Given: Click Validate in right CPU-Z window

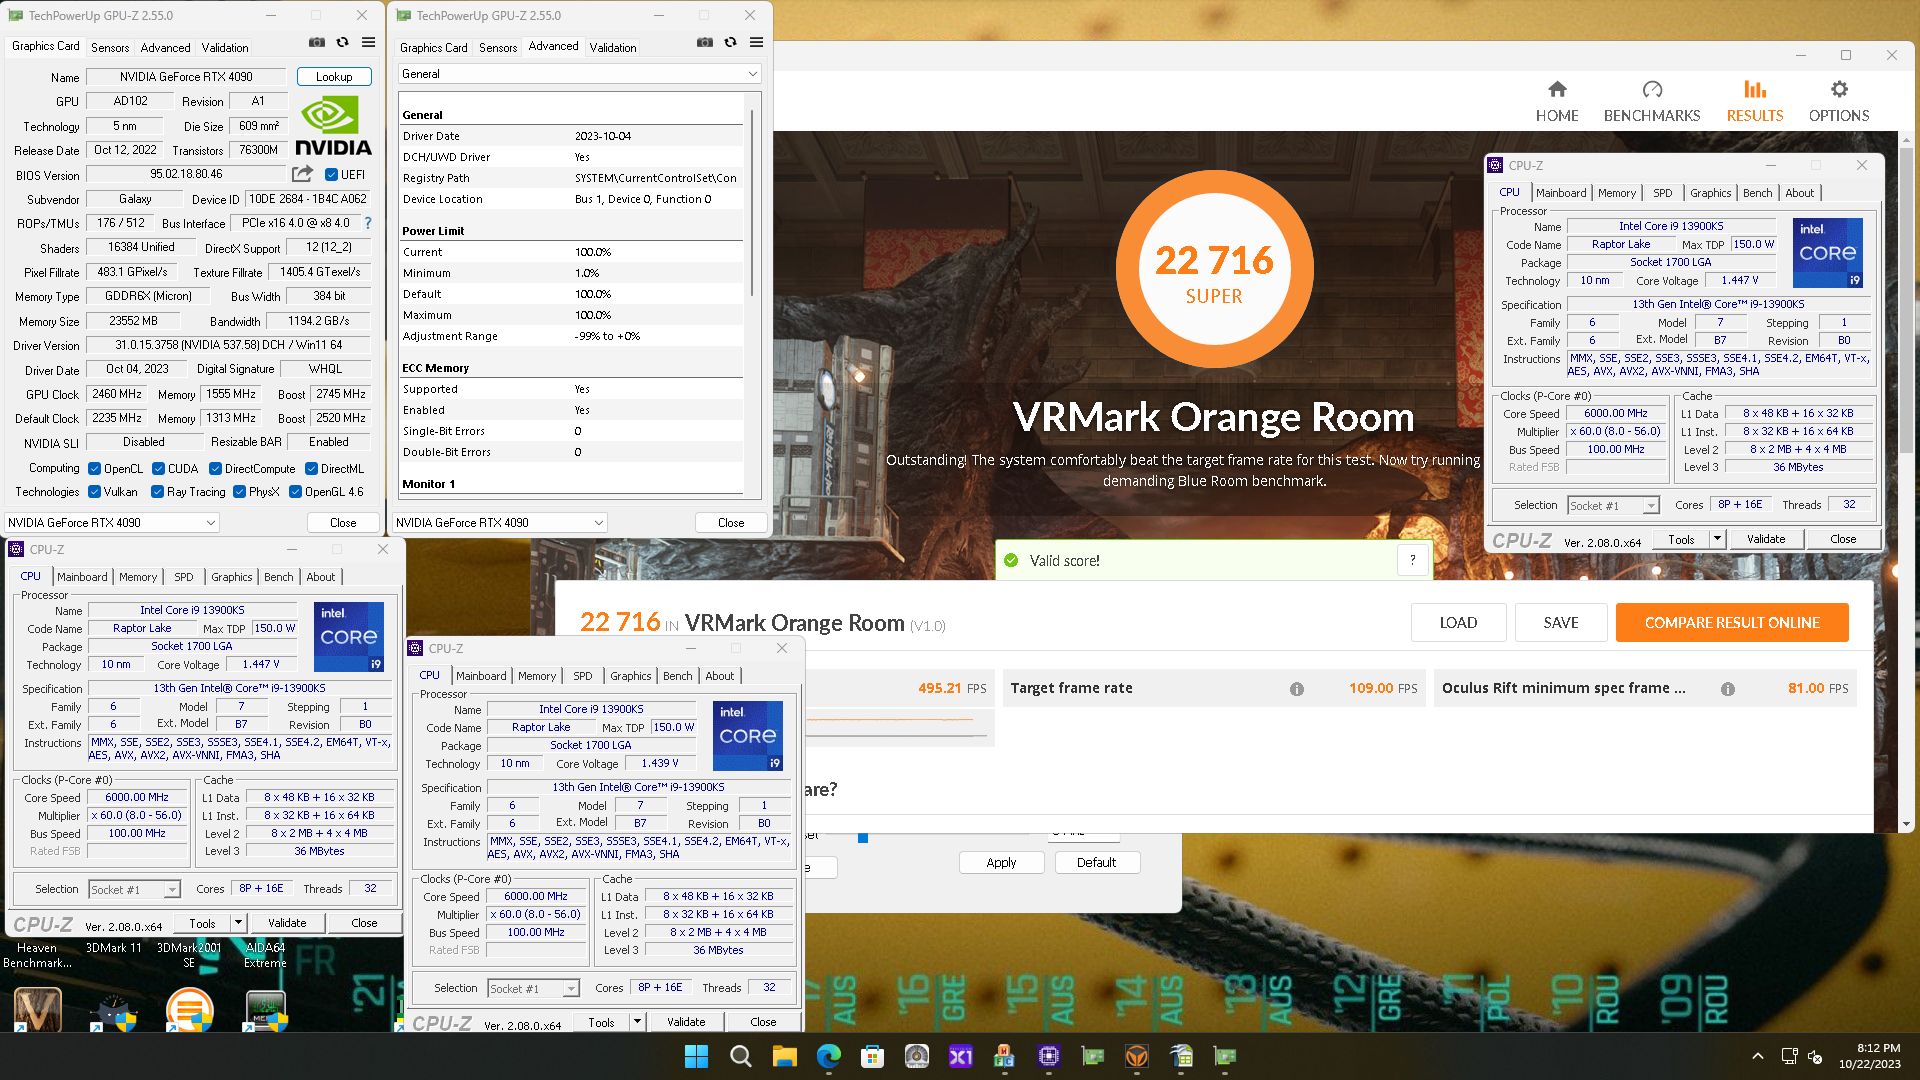Looking at the screenshot, I should 1766,539.
